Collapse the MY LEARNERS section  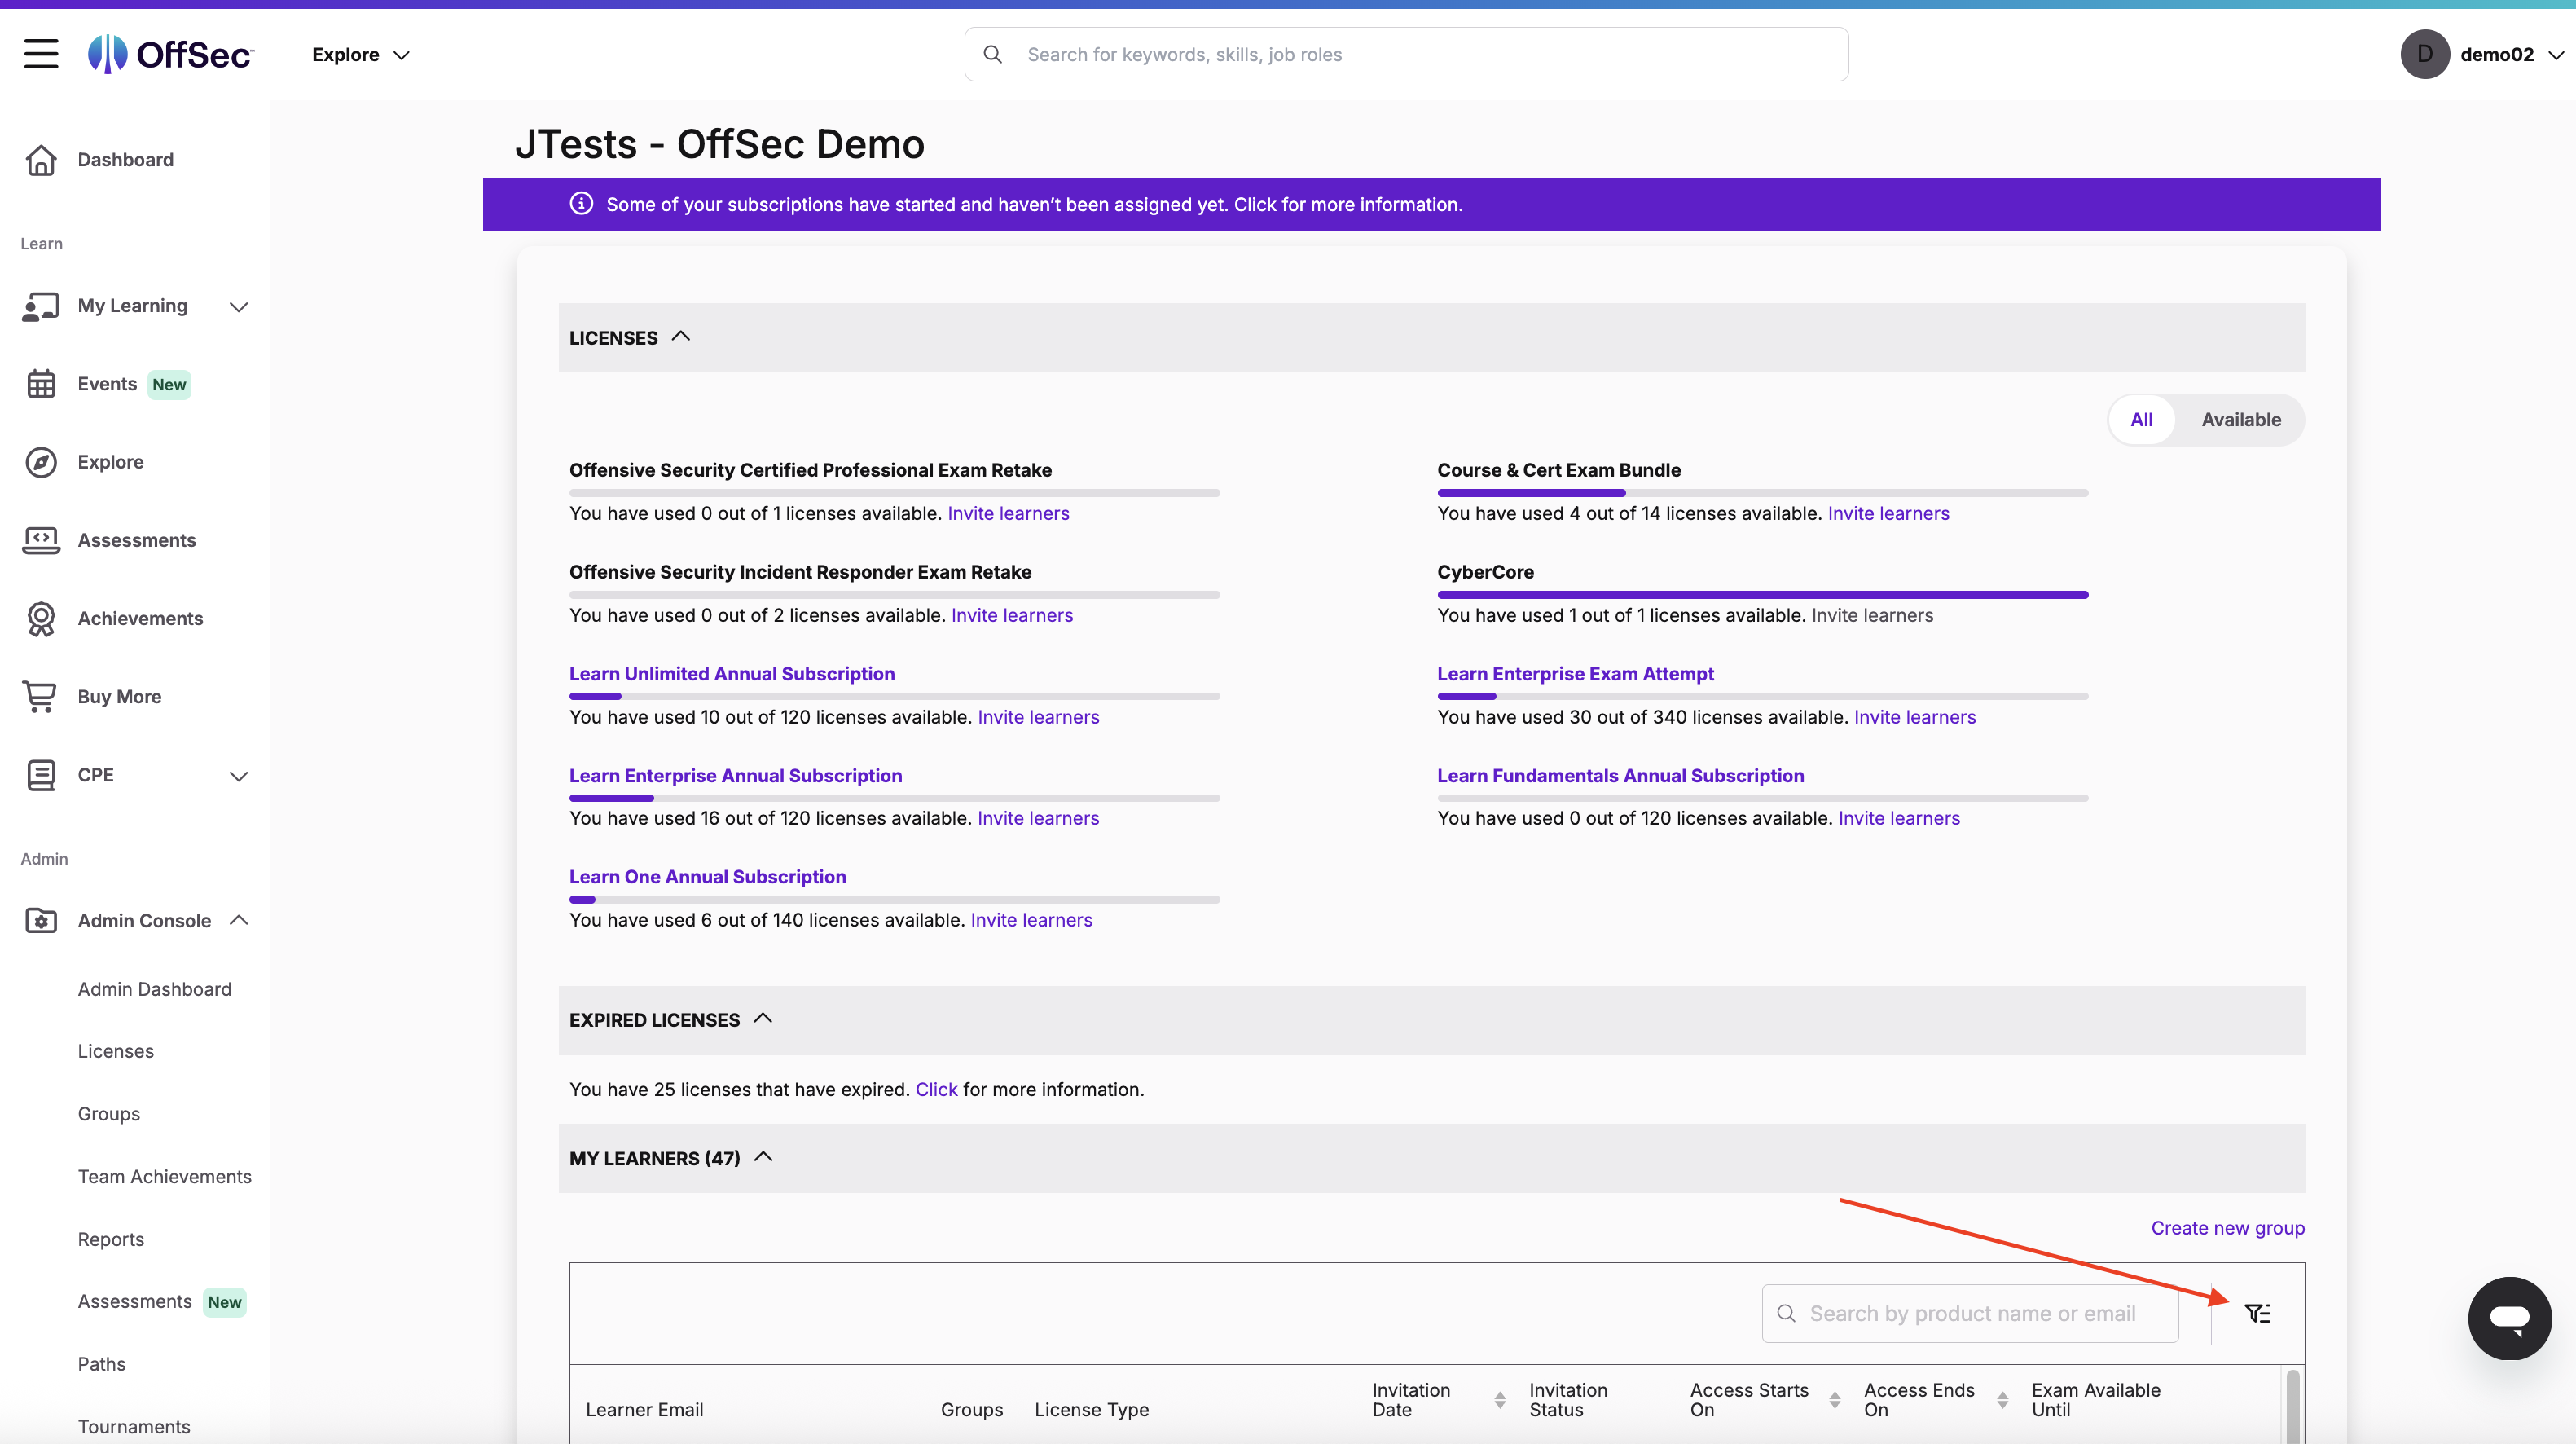[763, 1157]
